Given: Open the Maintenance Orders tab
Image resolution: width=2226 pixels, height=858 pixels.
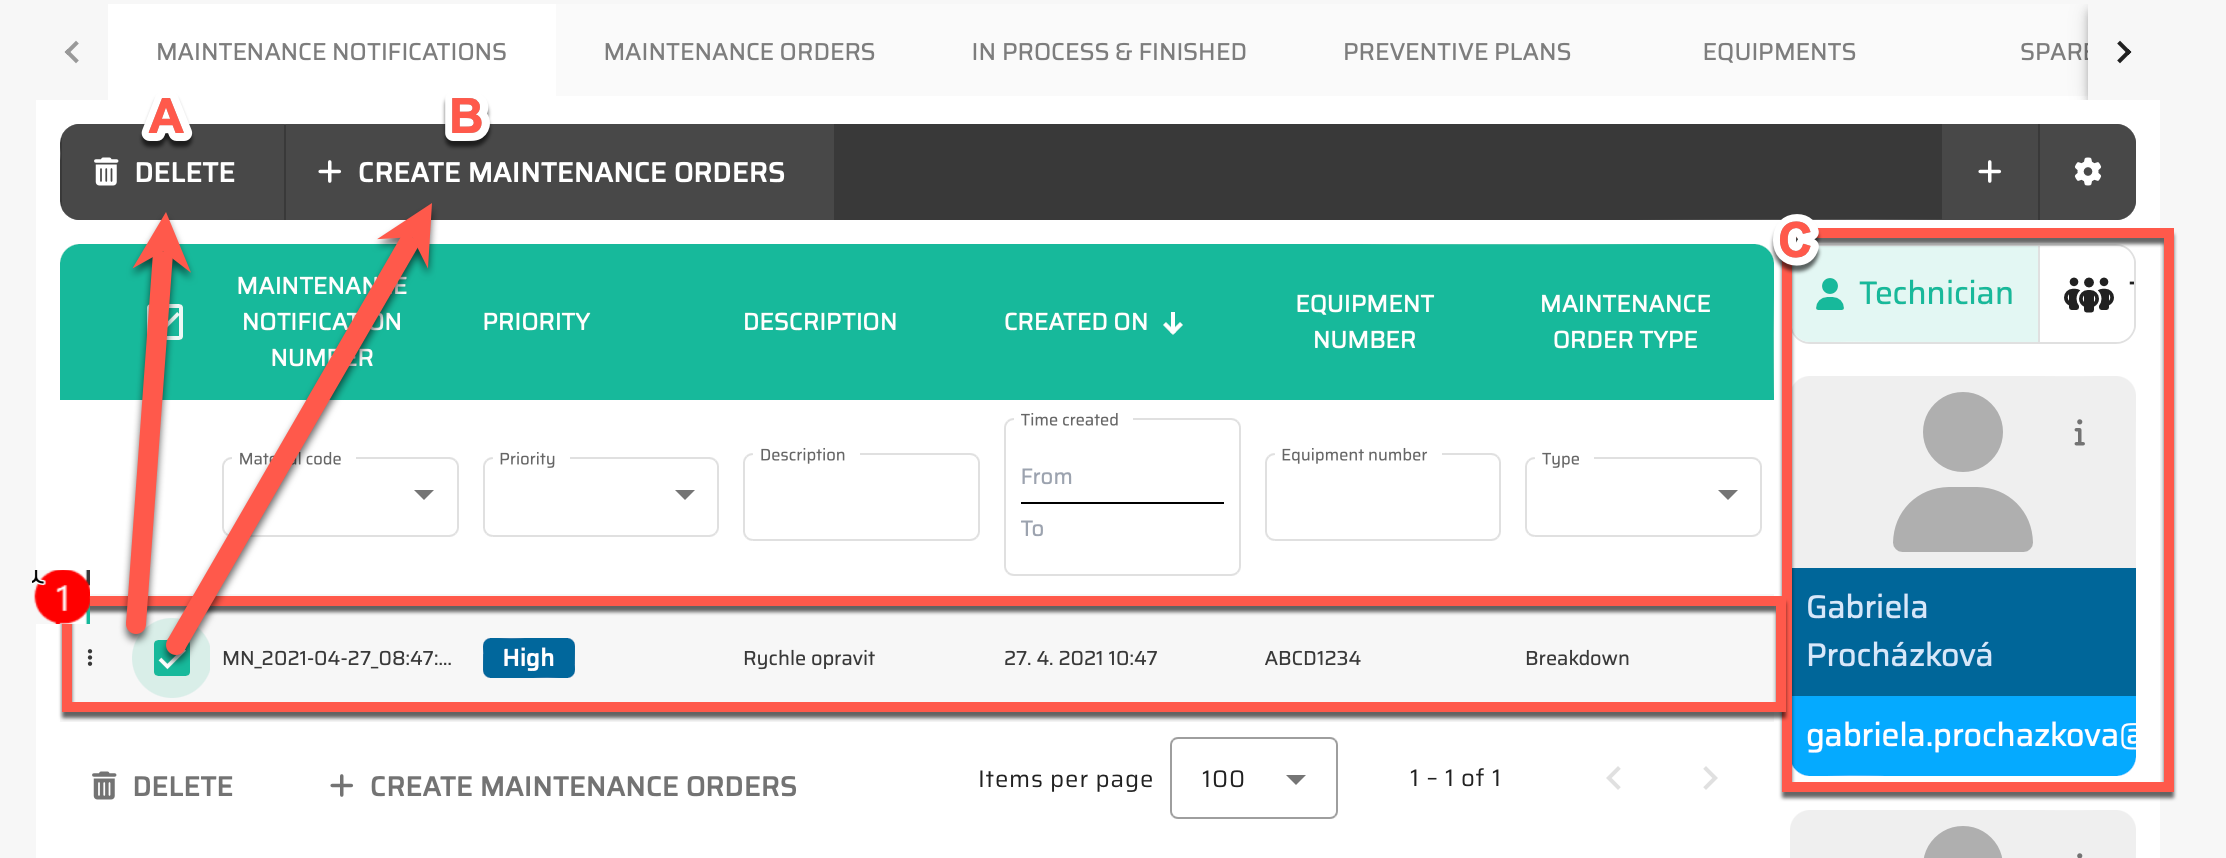Looking at the screenshot, I should coord(739,52).
